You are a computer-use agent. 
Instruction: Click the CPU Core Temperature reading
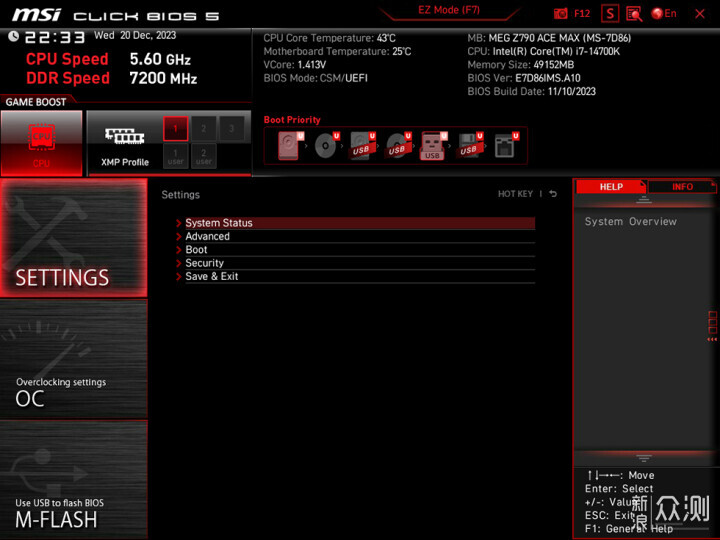329,38
